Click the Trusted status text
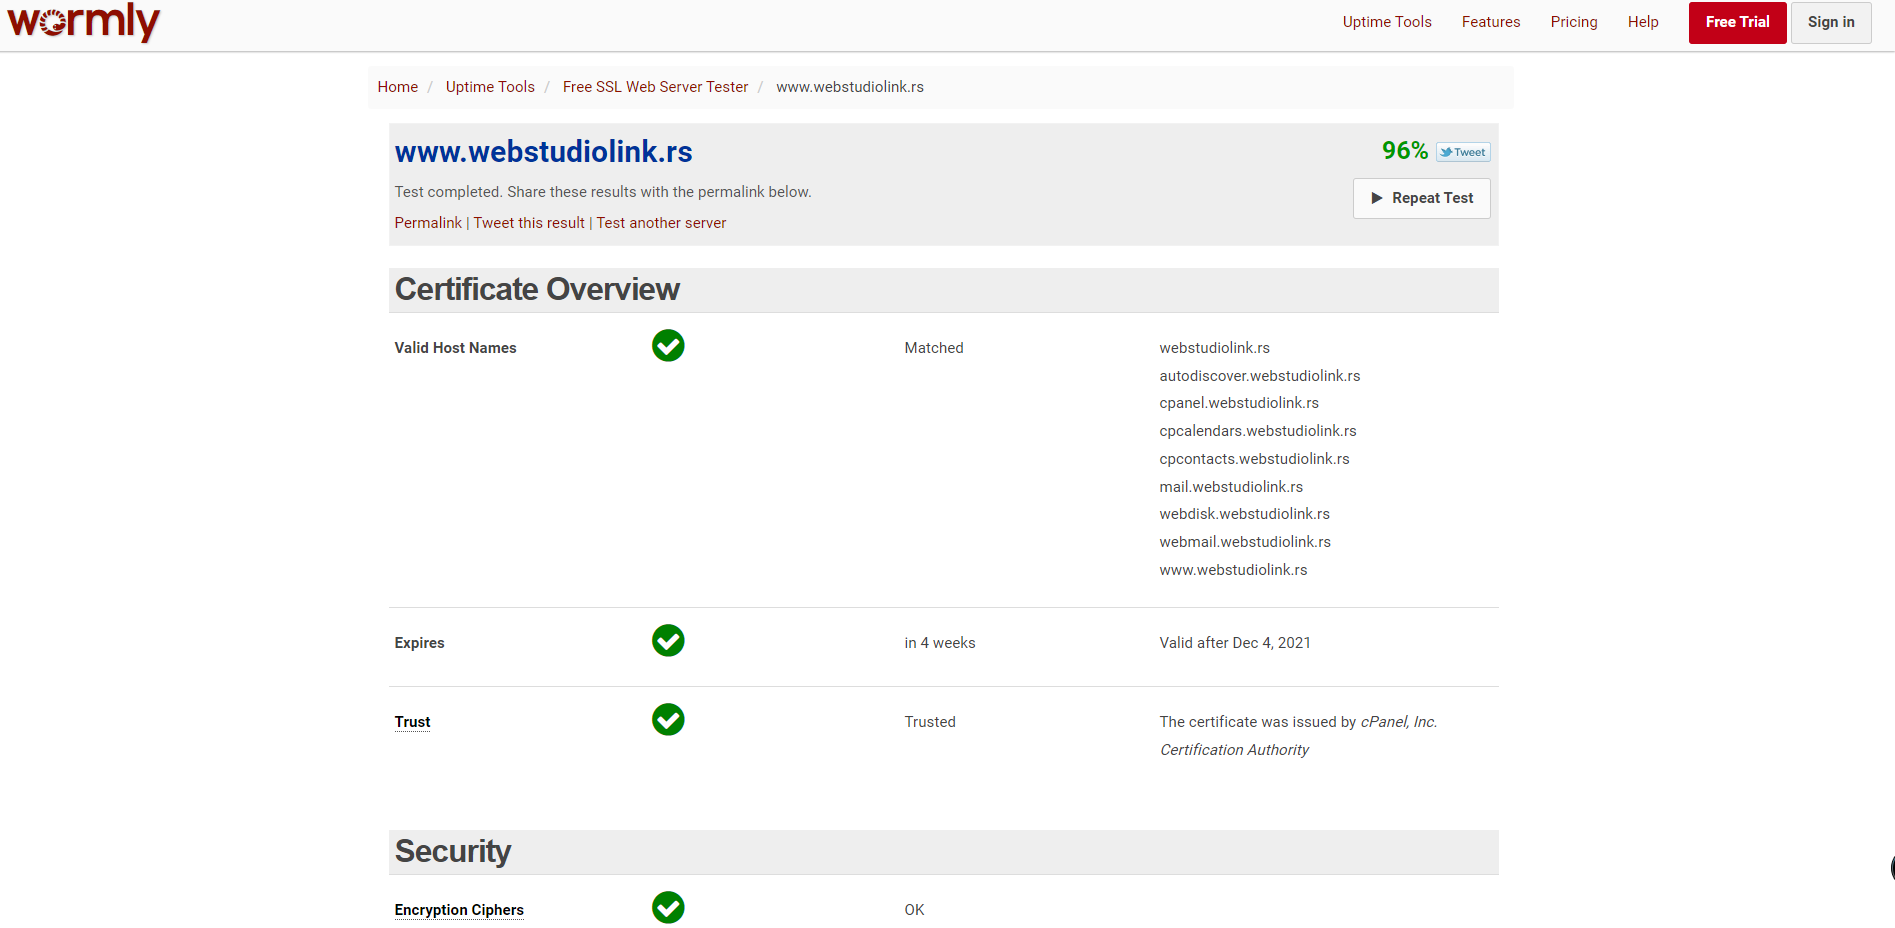The image size is (1895, 928). 930,722
